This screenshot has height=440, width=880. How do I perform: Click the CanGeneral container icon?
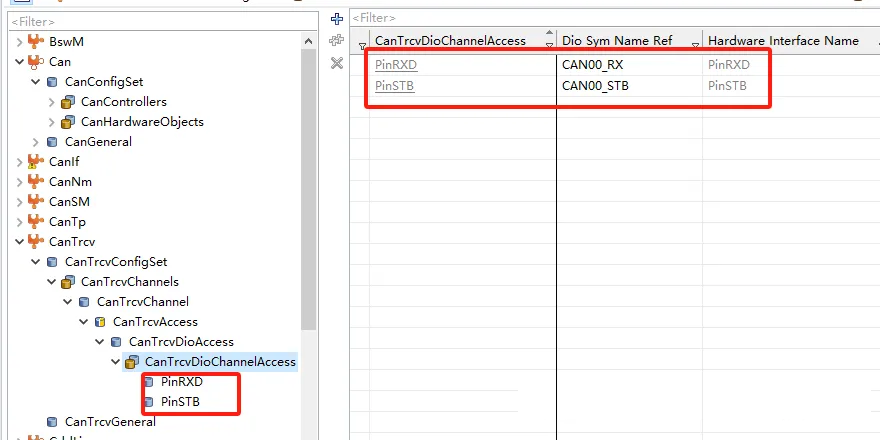click(52, 142)
